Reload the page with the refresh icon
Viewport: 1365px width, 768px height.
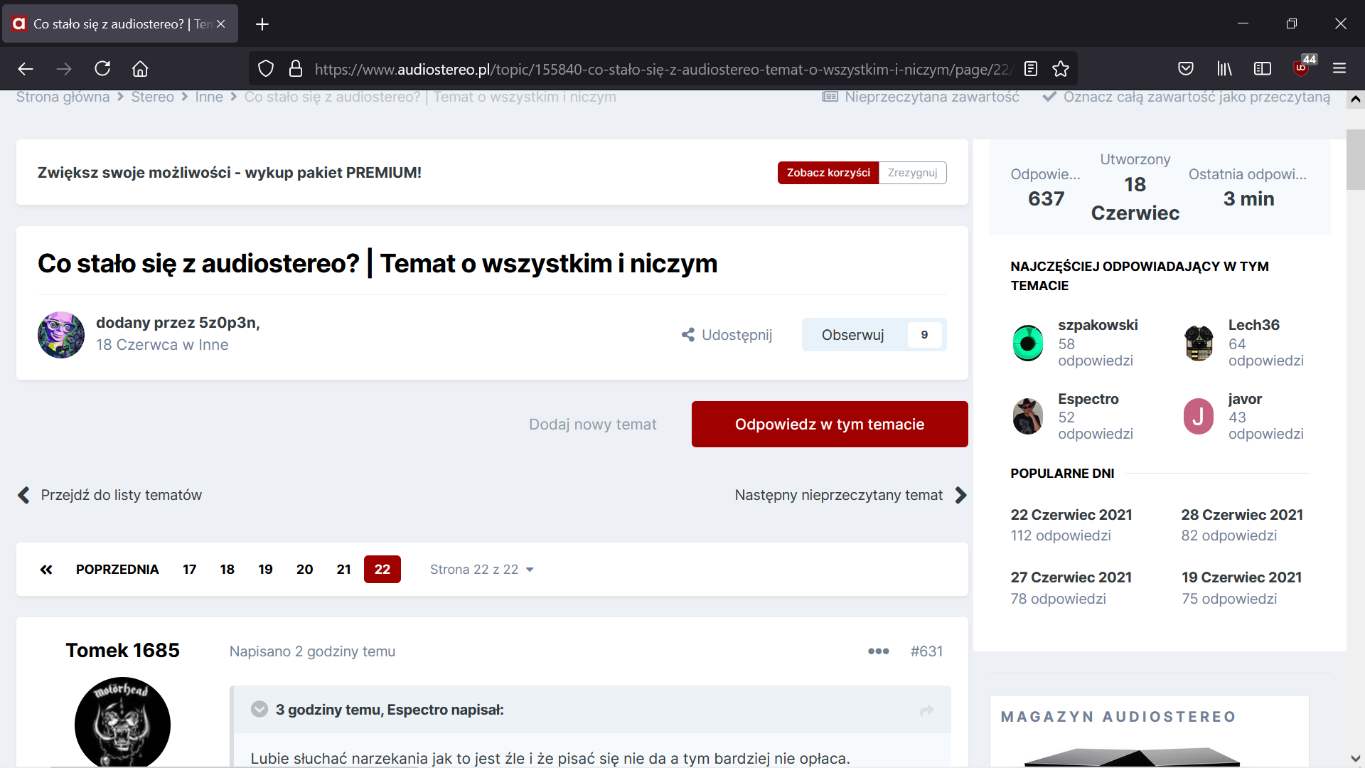click(x=102, y=69)
